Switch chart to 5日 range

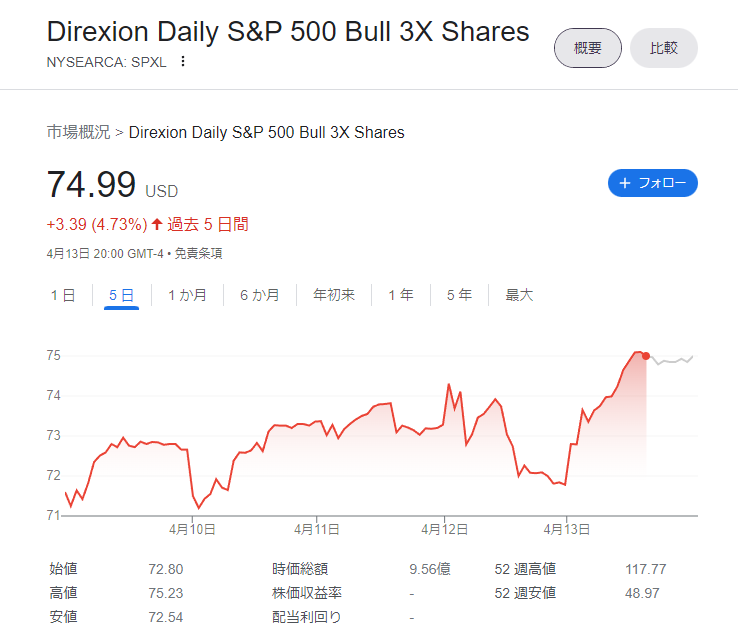(x=121, y=295)
